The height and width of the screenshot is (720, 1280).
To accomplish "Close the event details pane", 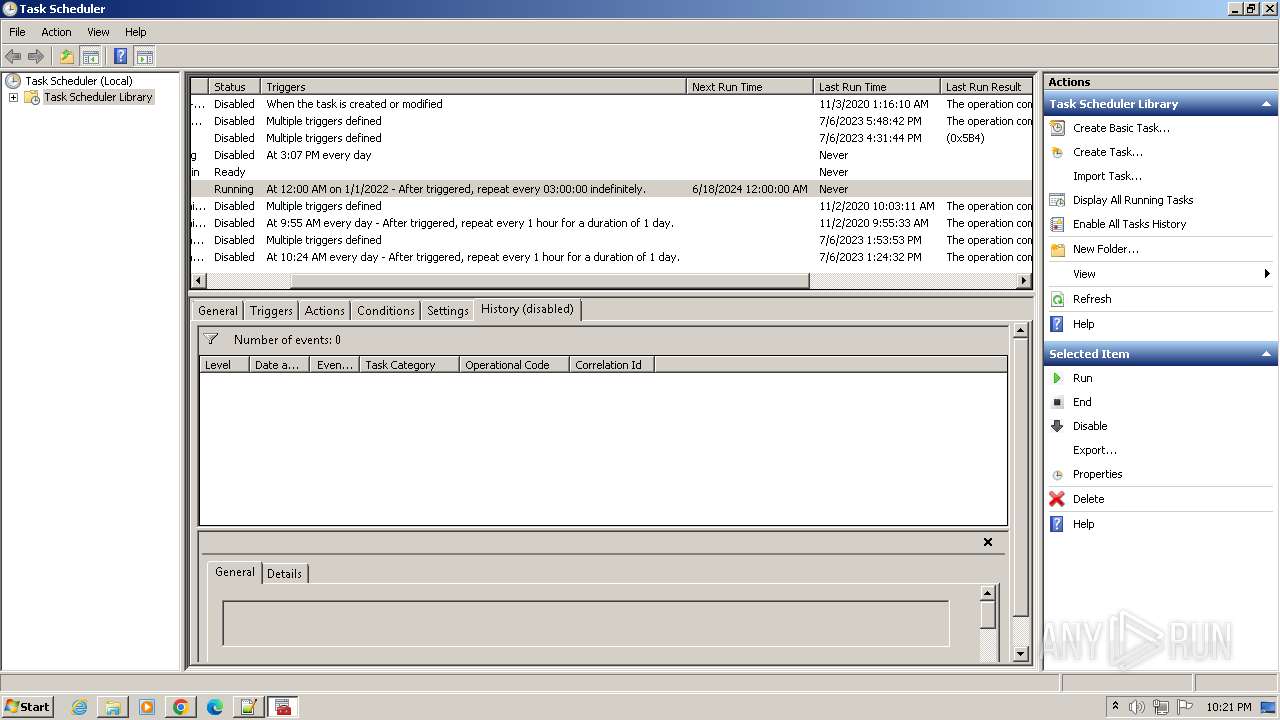I will (x=988, y=542).
